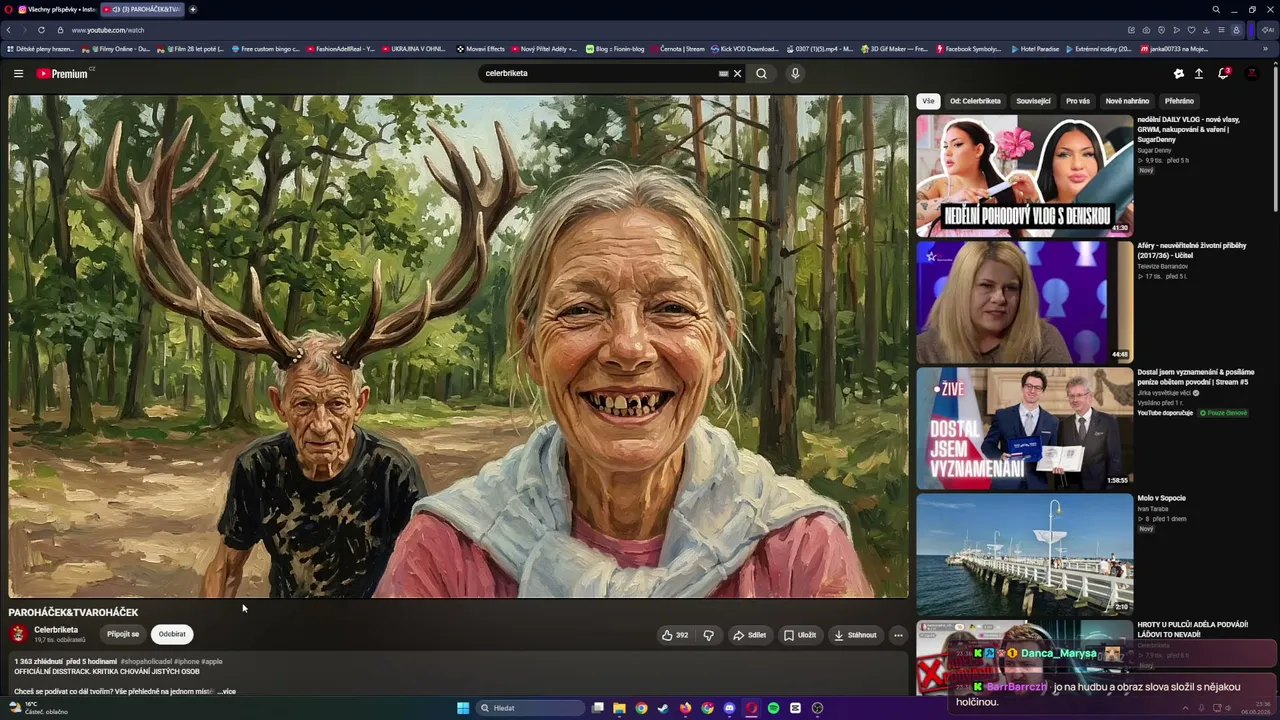Open Aféry Učitel video thumbnail

[x=1025, y=302]
